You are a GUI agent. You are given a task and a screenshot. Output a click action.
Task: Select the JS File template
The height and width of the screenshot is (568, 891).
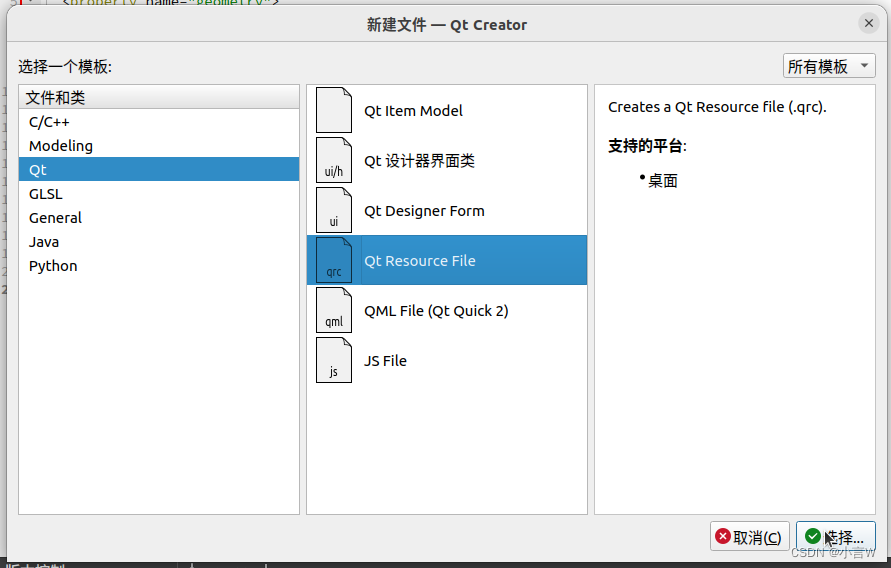(x=447, y=360)
